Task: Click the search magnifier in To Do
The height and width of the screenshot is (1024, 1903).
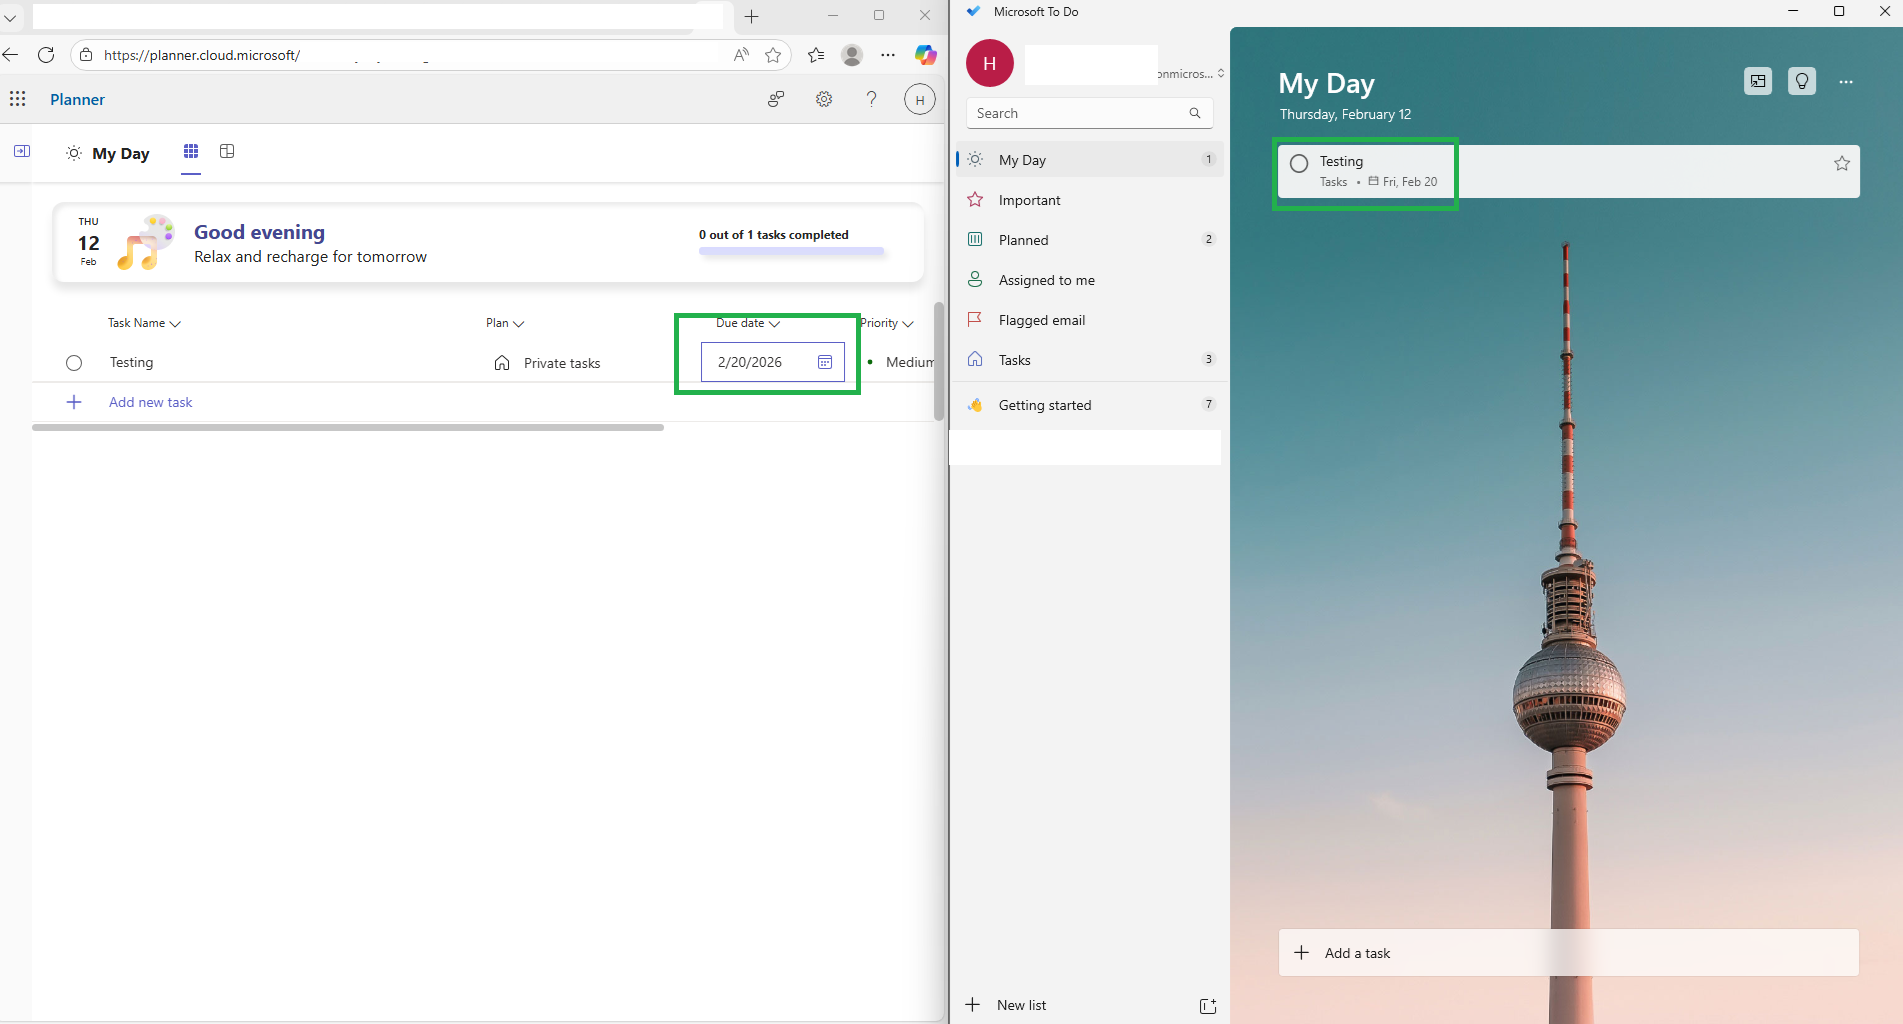Action: pos(1195,113)
